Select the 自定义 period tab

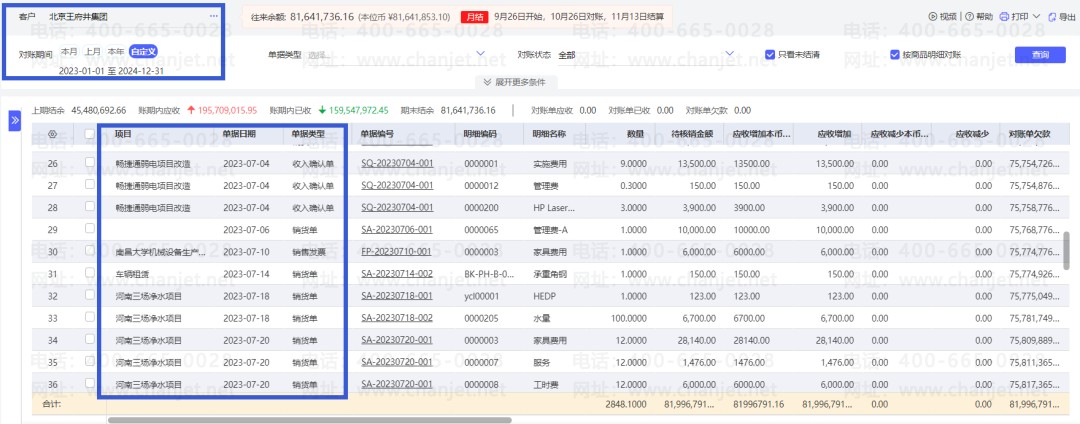click(143, 52)
